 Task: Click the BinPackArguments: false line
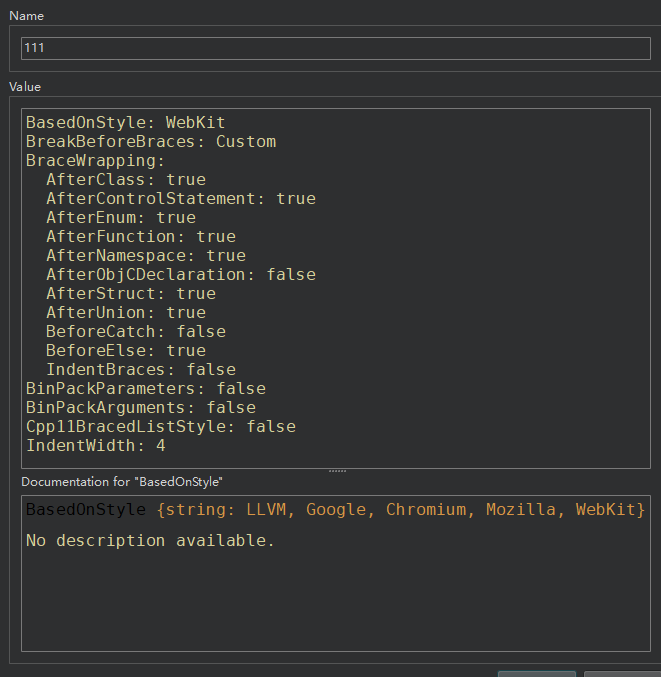coord(140,408)
